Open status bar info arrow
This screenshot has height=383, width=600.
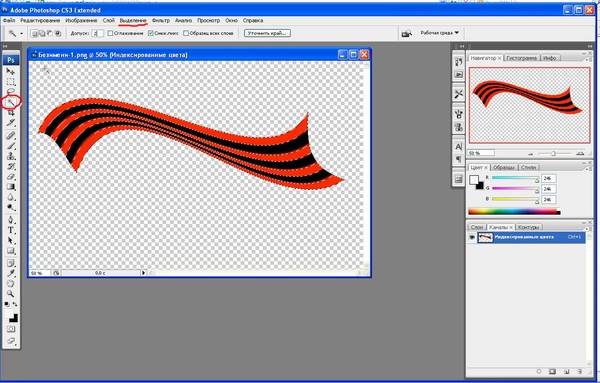[143, 273]
